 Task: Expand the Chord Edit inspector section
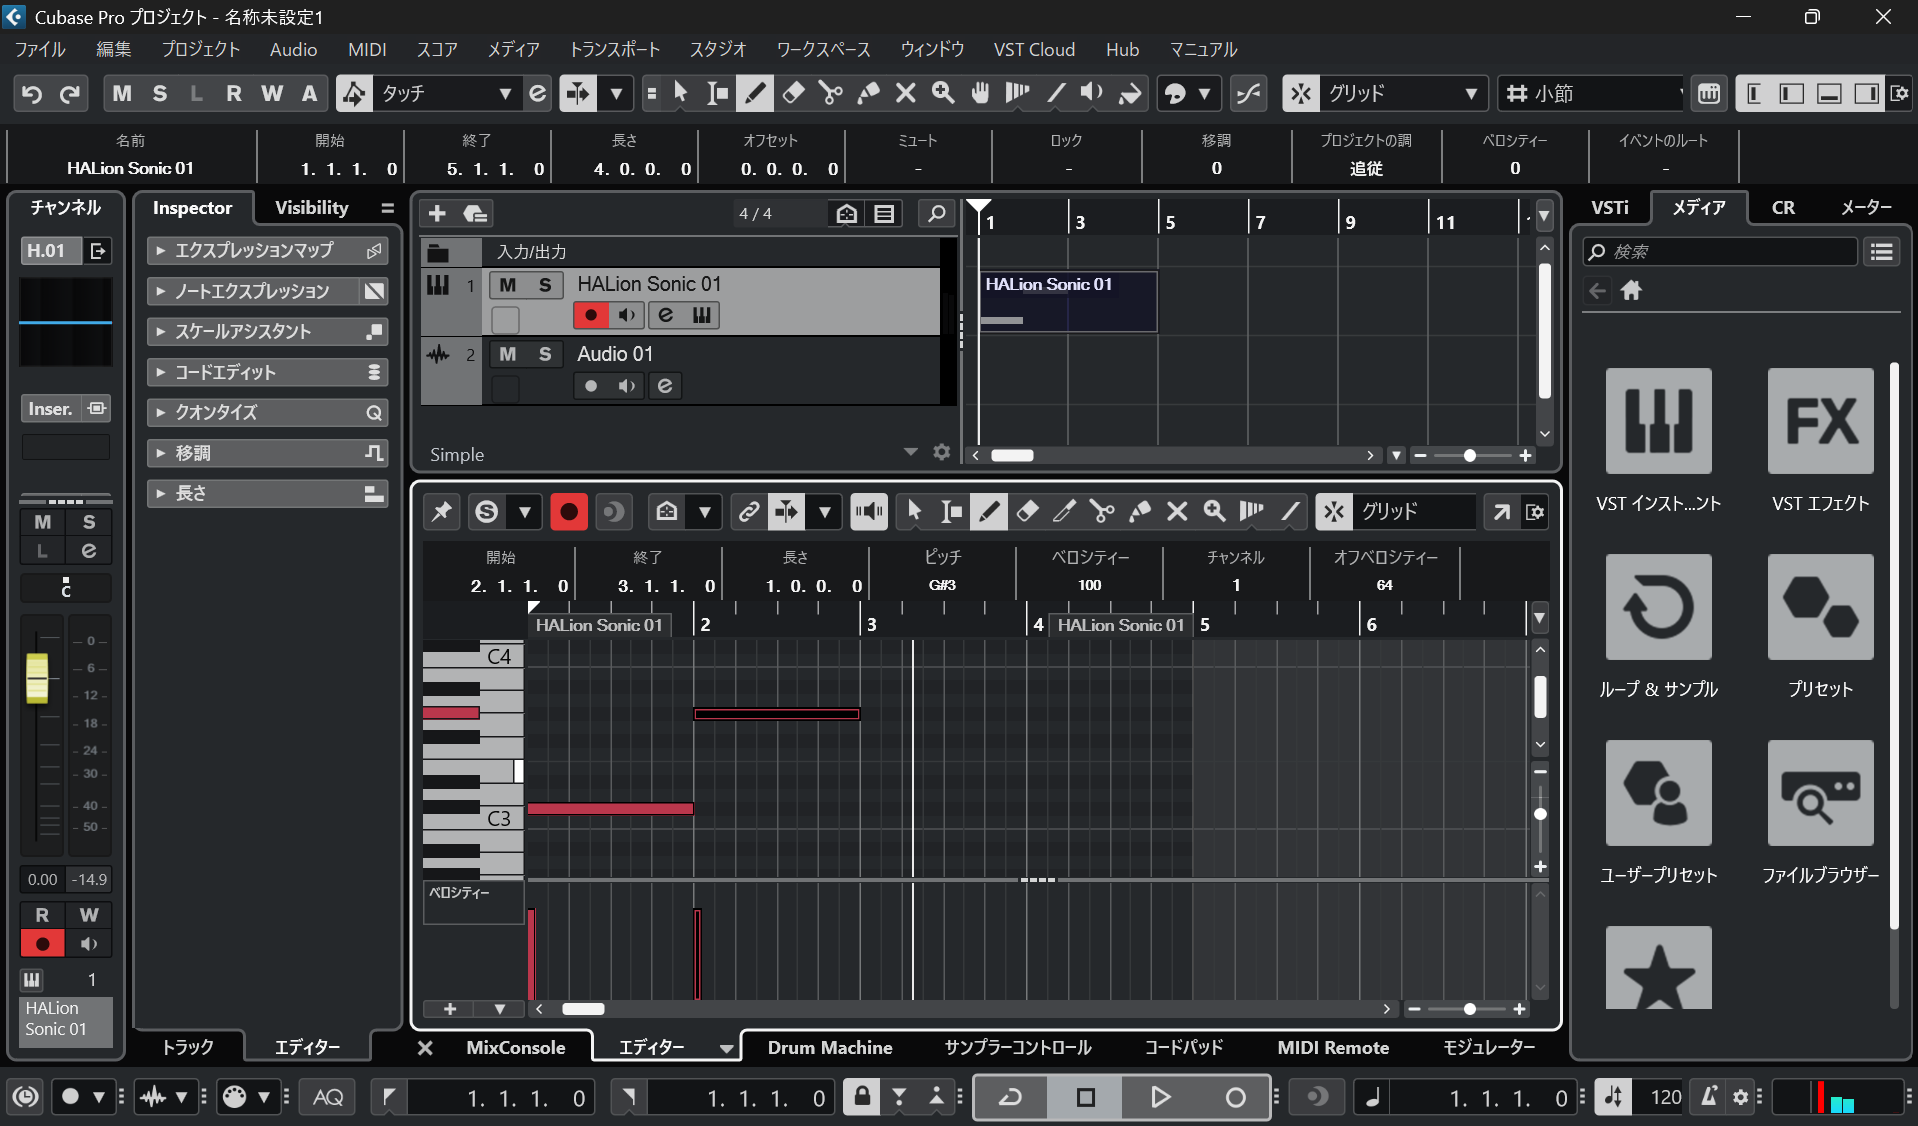point(266,372)
